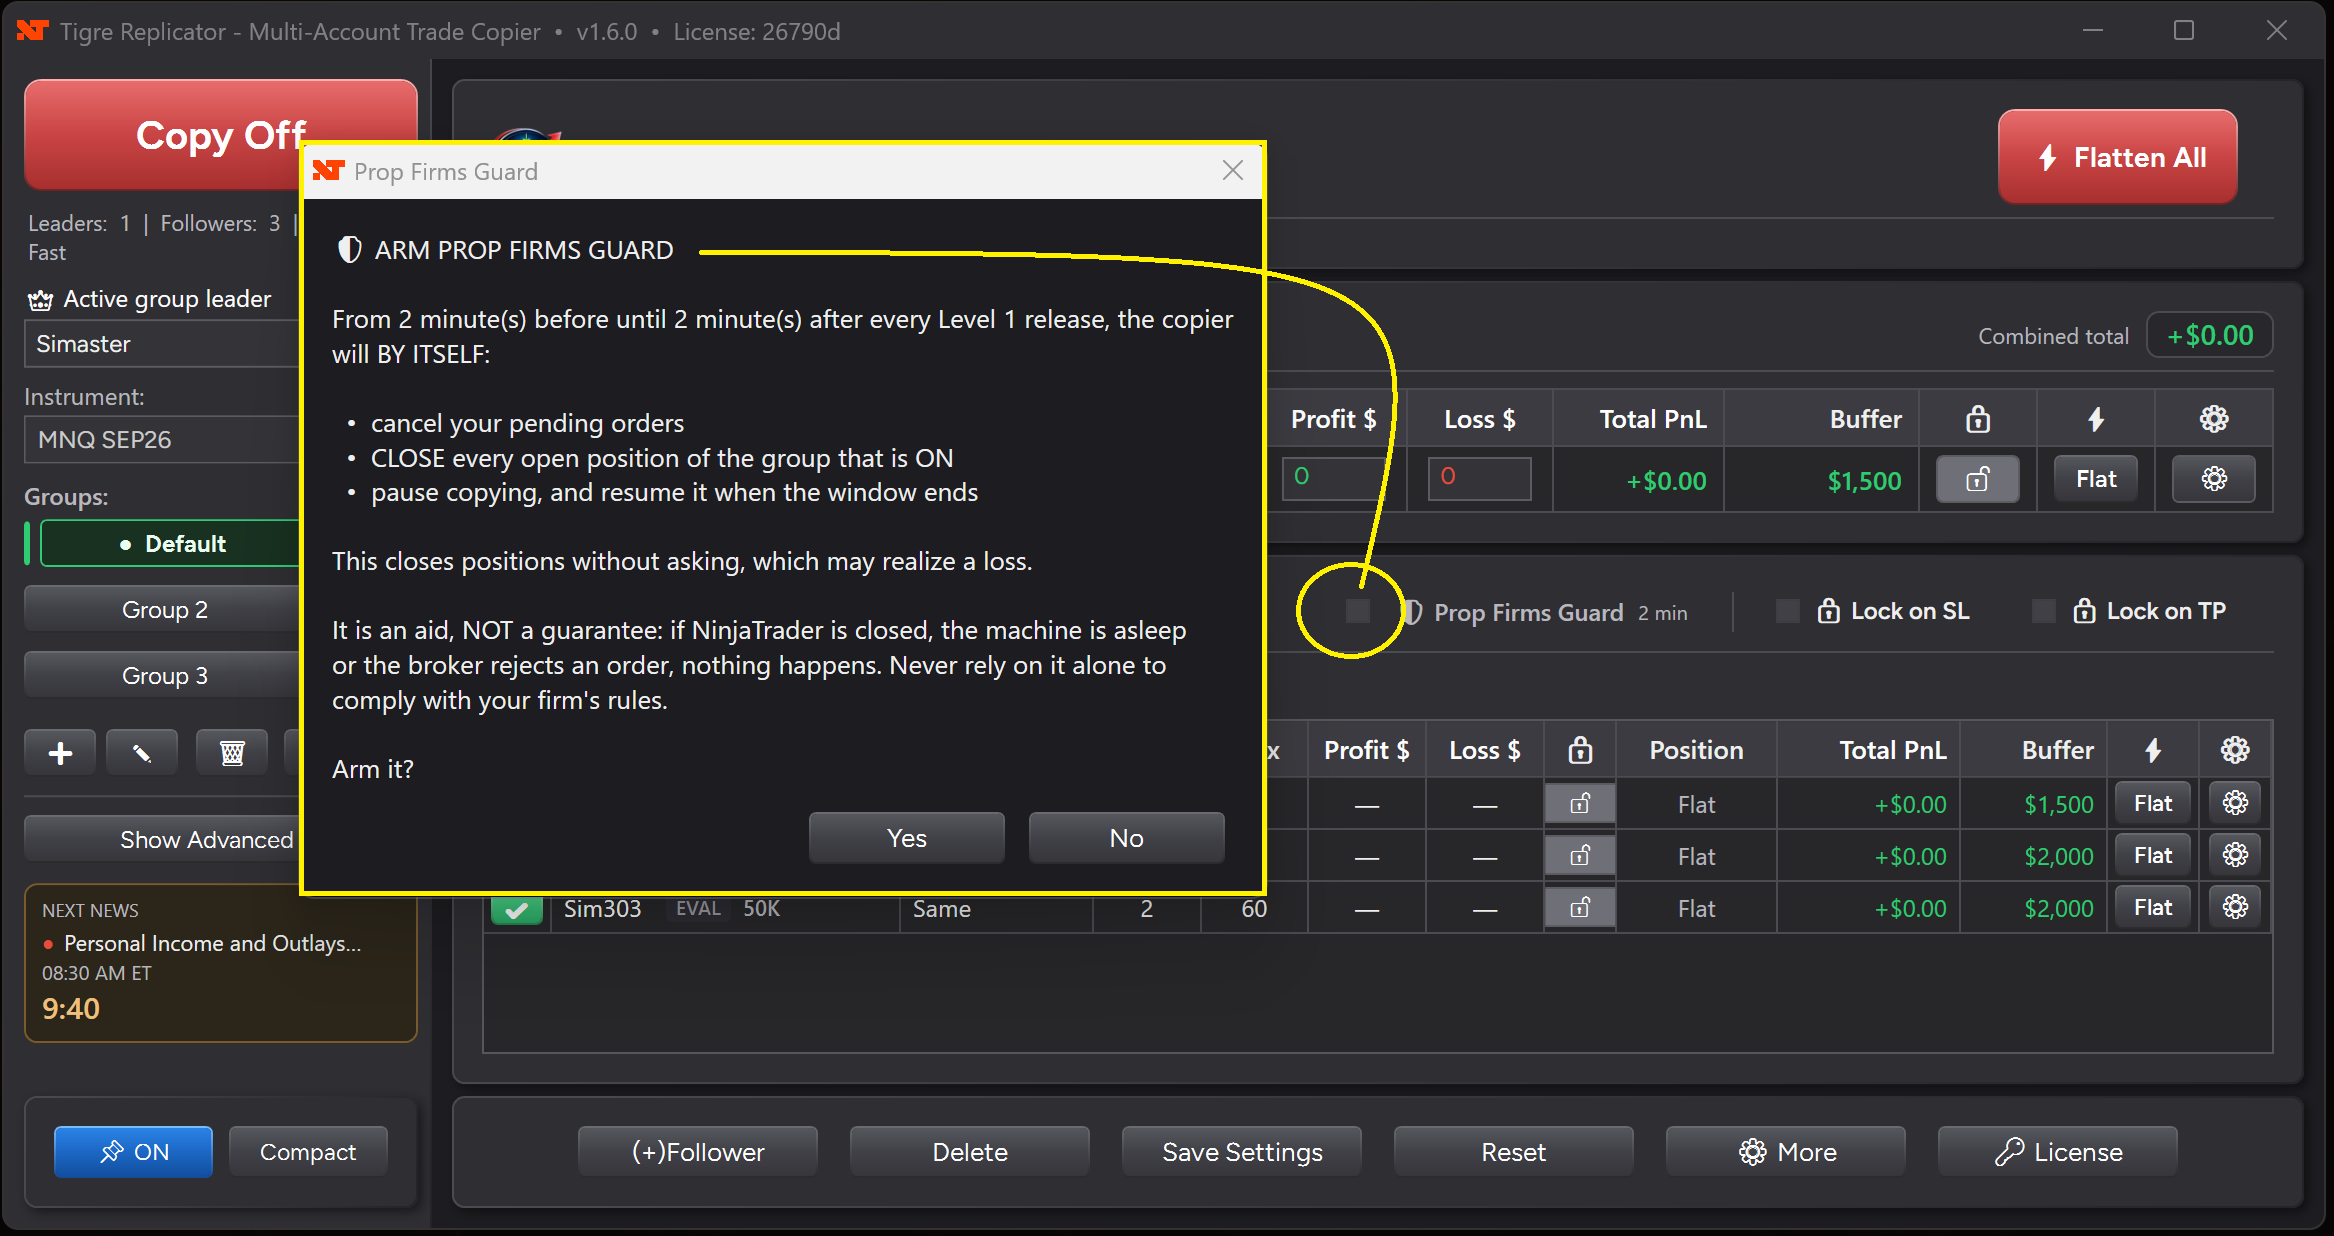The height and width of the screenshot is (1236, 2334).
Task: Click the gear header icon in the follower table
Action: tap(2235, 750)
